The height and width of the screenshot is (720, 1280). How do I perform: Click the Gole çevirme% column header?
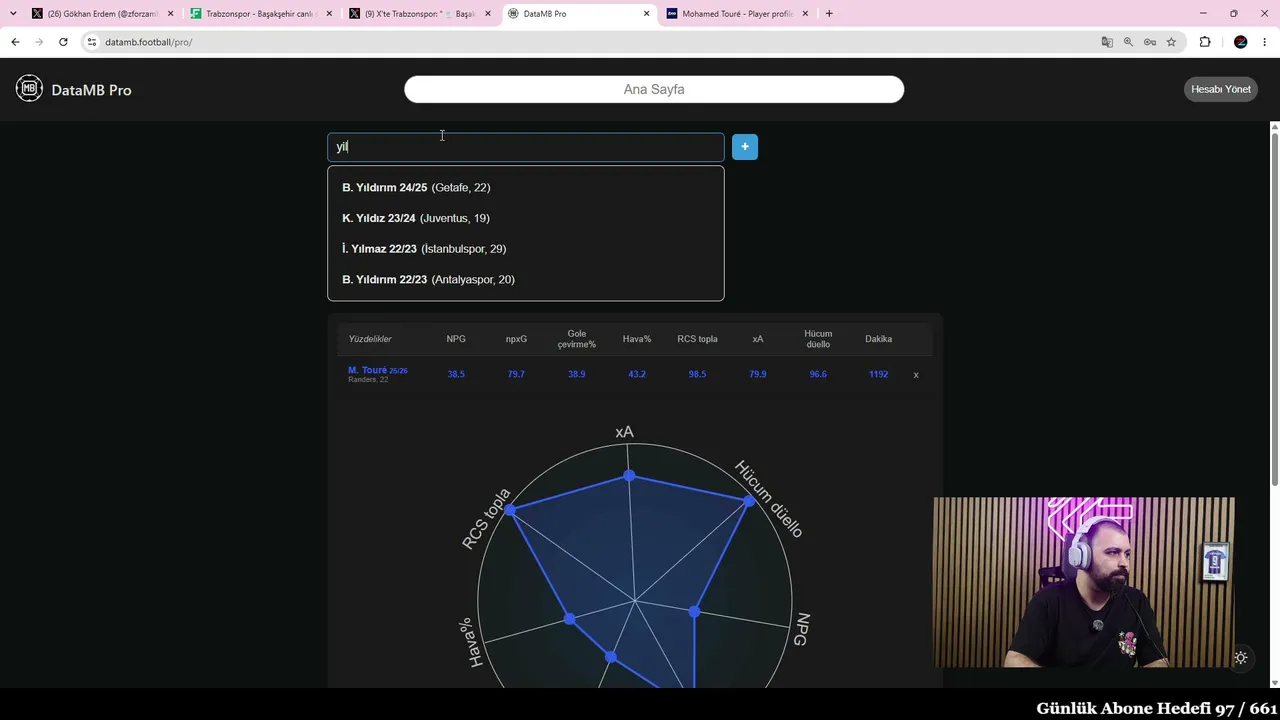tap(577, 339)
